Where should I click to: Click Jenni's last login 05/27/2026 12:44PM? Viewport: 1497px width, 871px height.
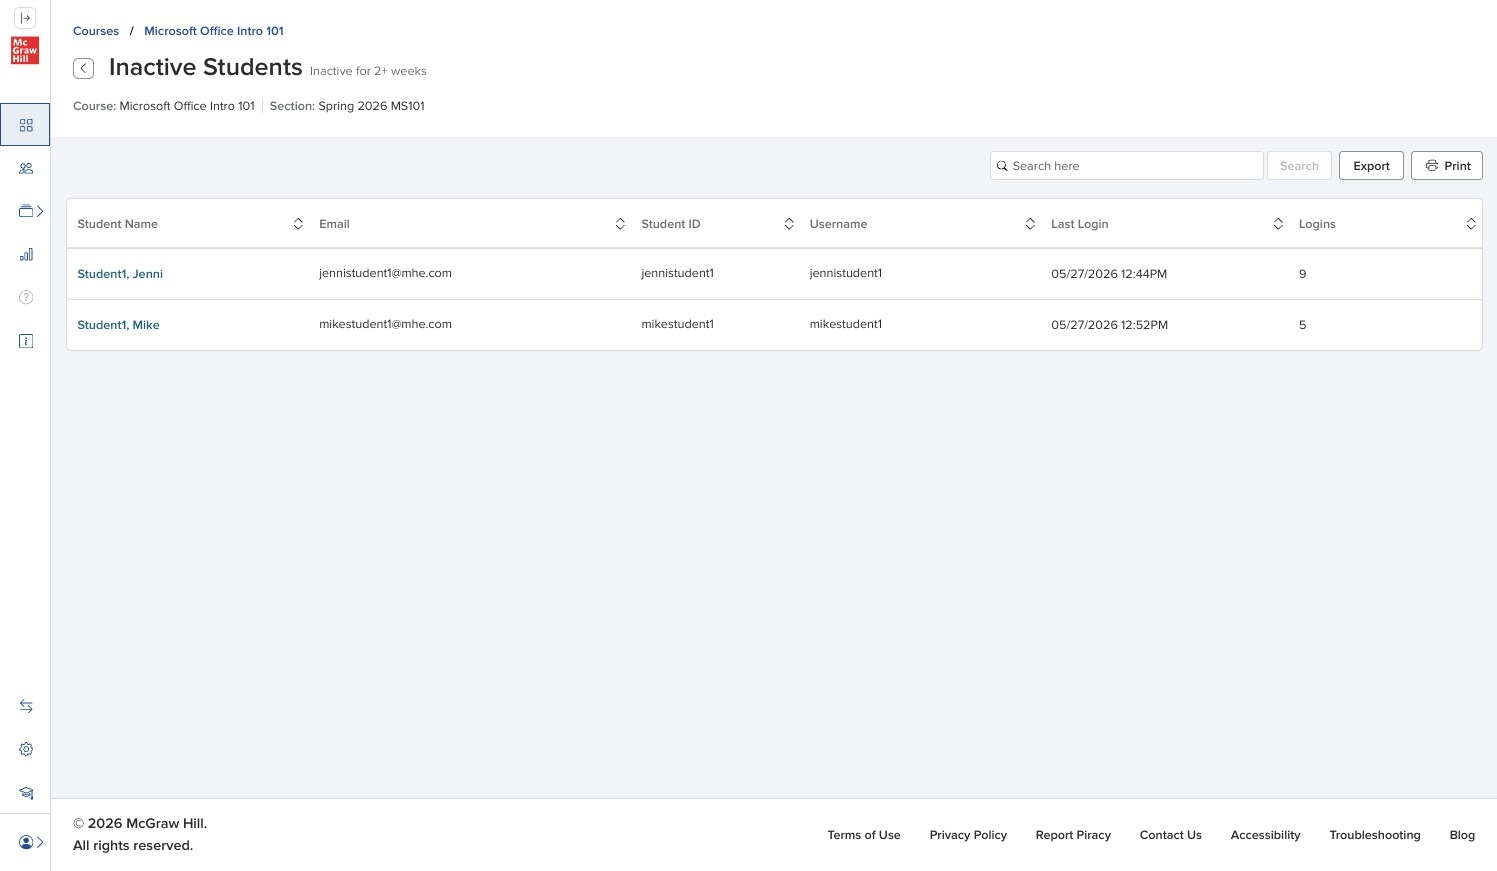(x=1109, y=274)
